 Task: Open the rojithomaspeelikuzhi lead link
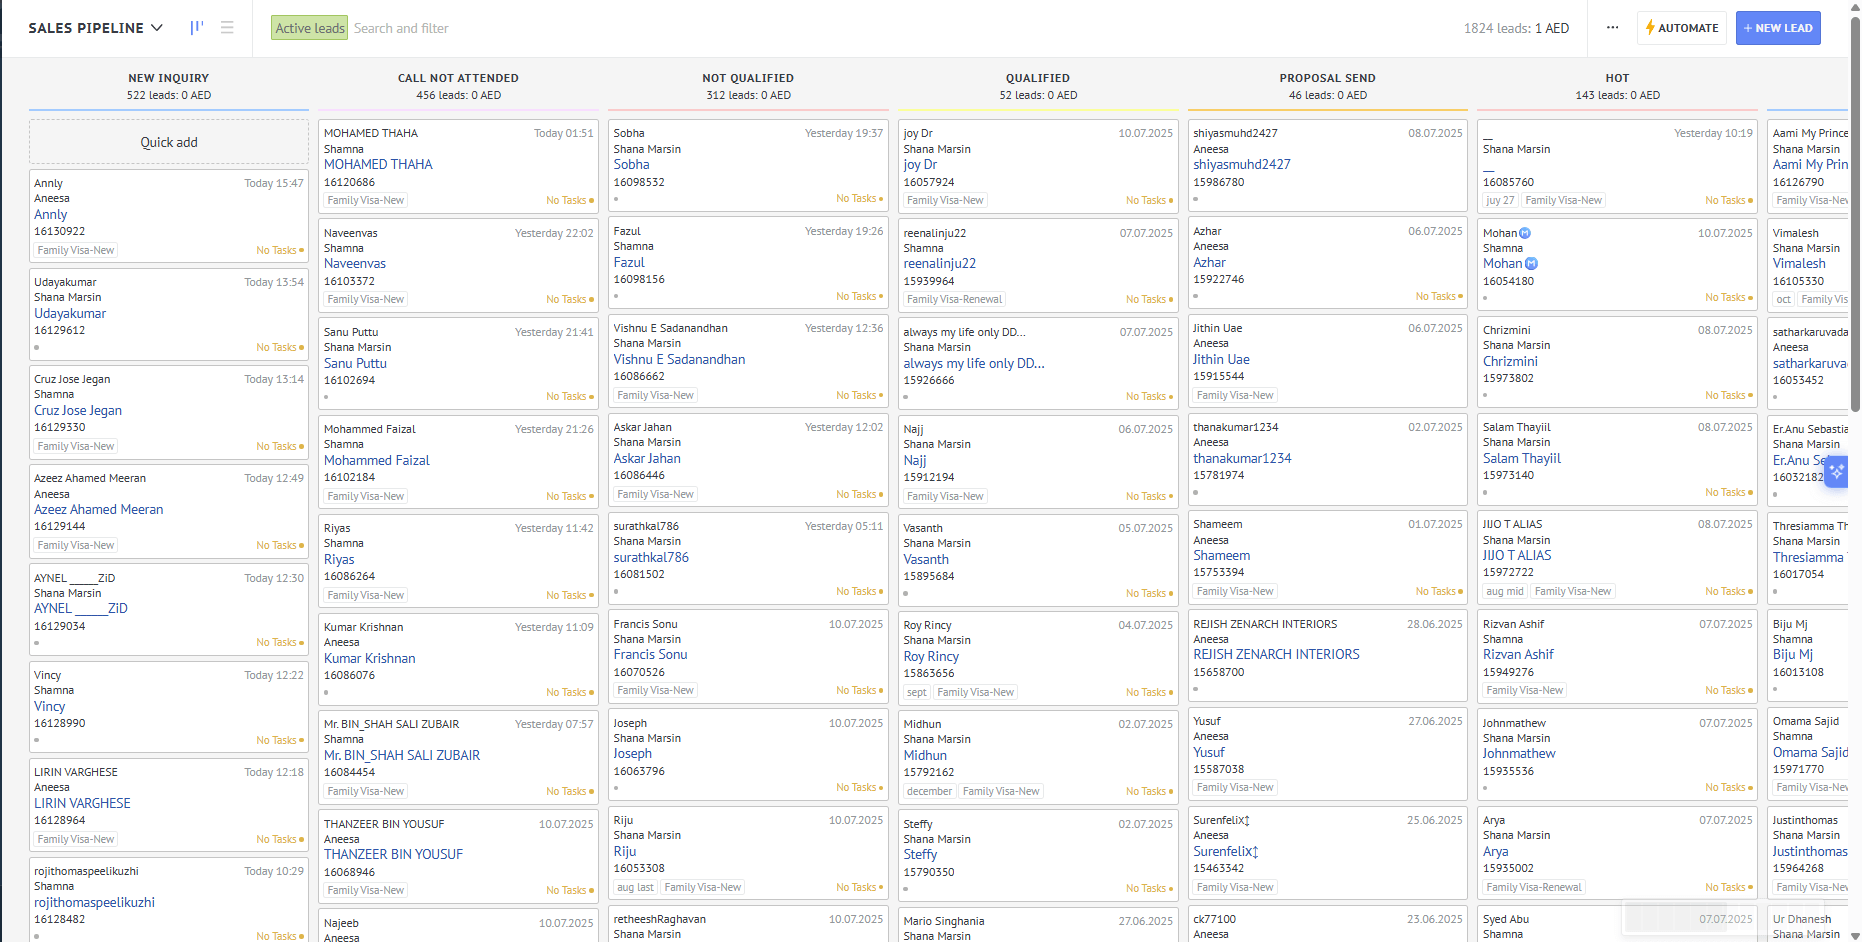pyautogui.click(x=94, y=902)
